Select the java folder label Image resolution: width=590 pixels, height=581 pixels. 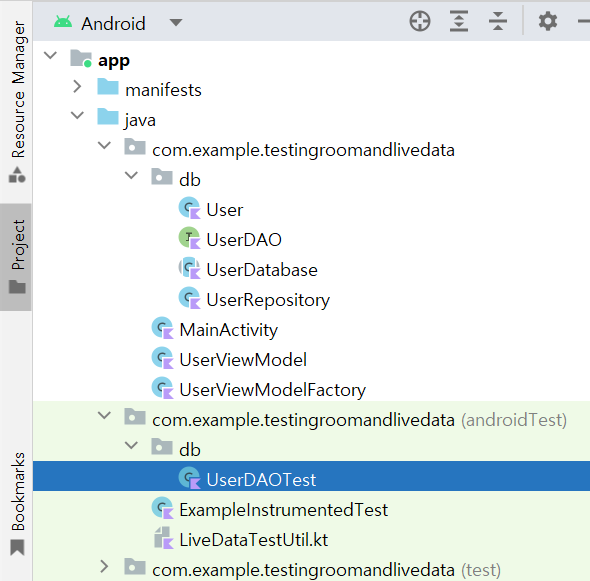140,121
